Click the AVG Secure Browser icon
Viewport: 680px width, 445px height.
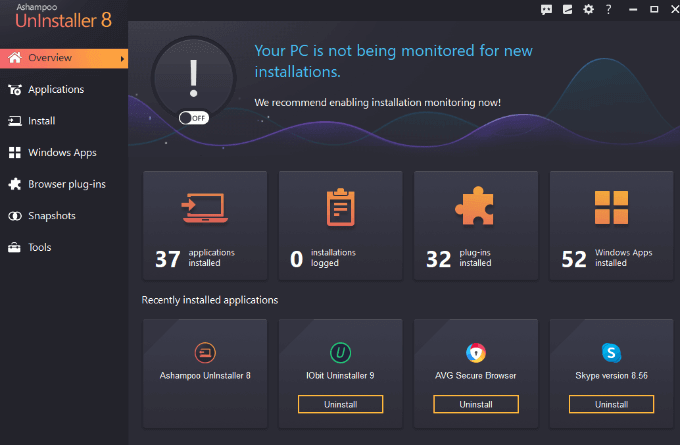tap(476, 353)
